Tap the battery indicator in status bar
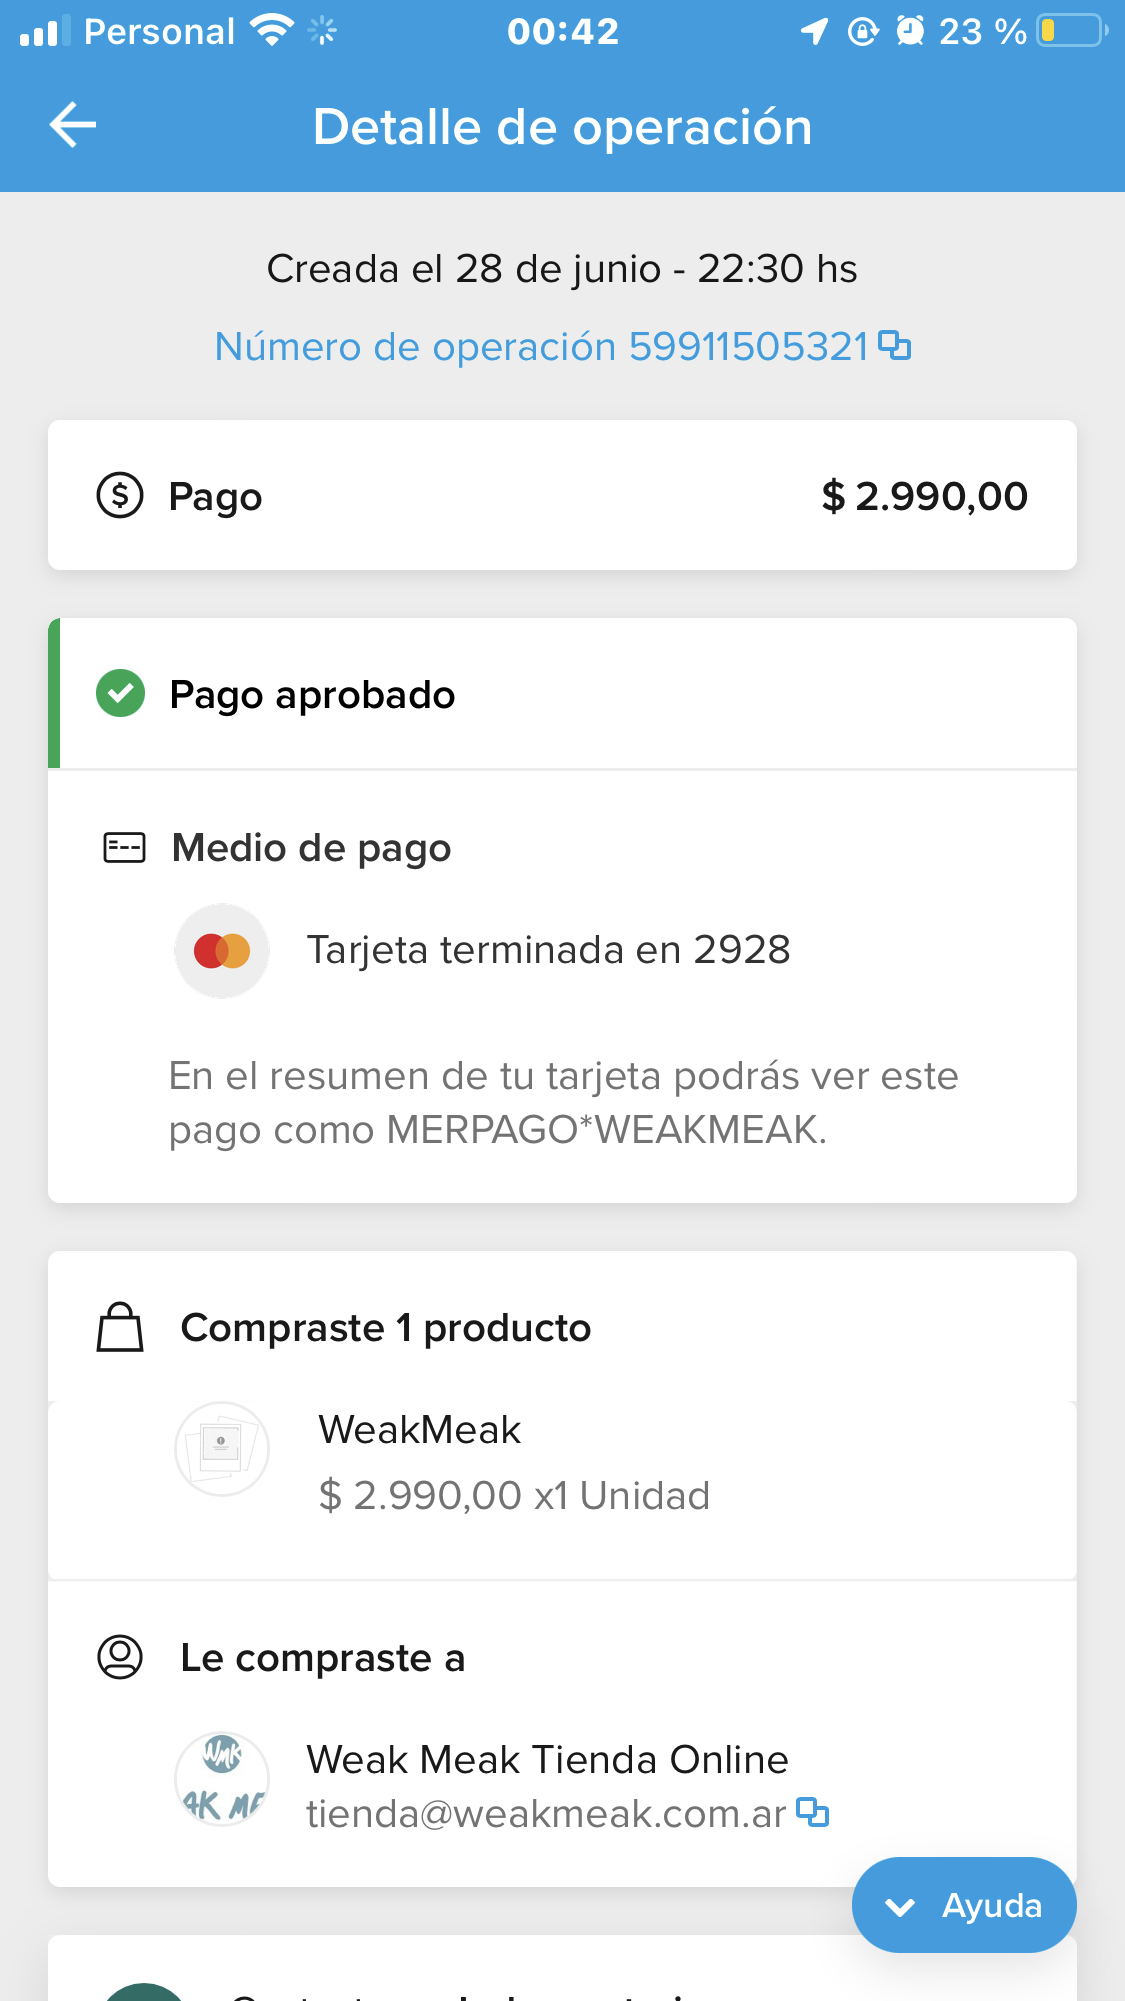 coord(1072,31)
